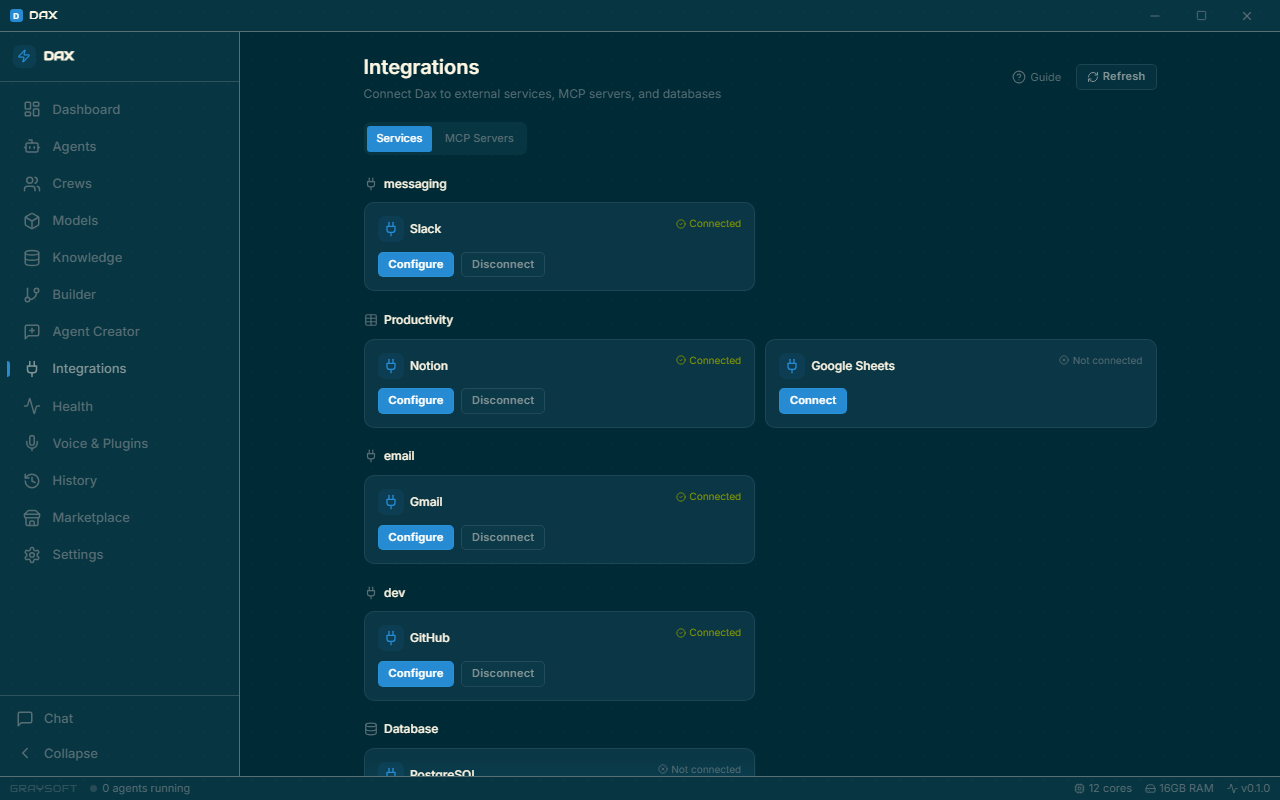This screenshot has height=800, width=1280.
Task: Click the Dashboard grid icon
Action: pyautogui.click(x=32, y=109)
